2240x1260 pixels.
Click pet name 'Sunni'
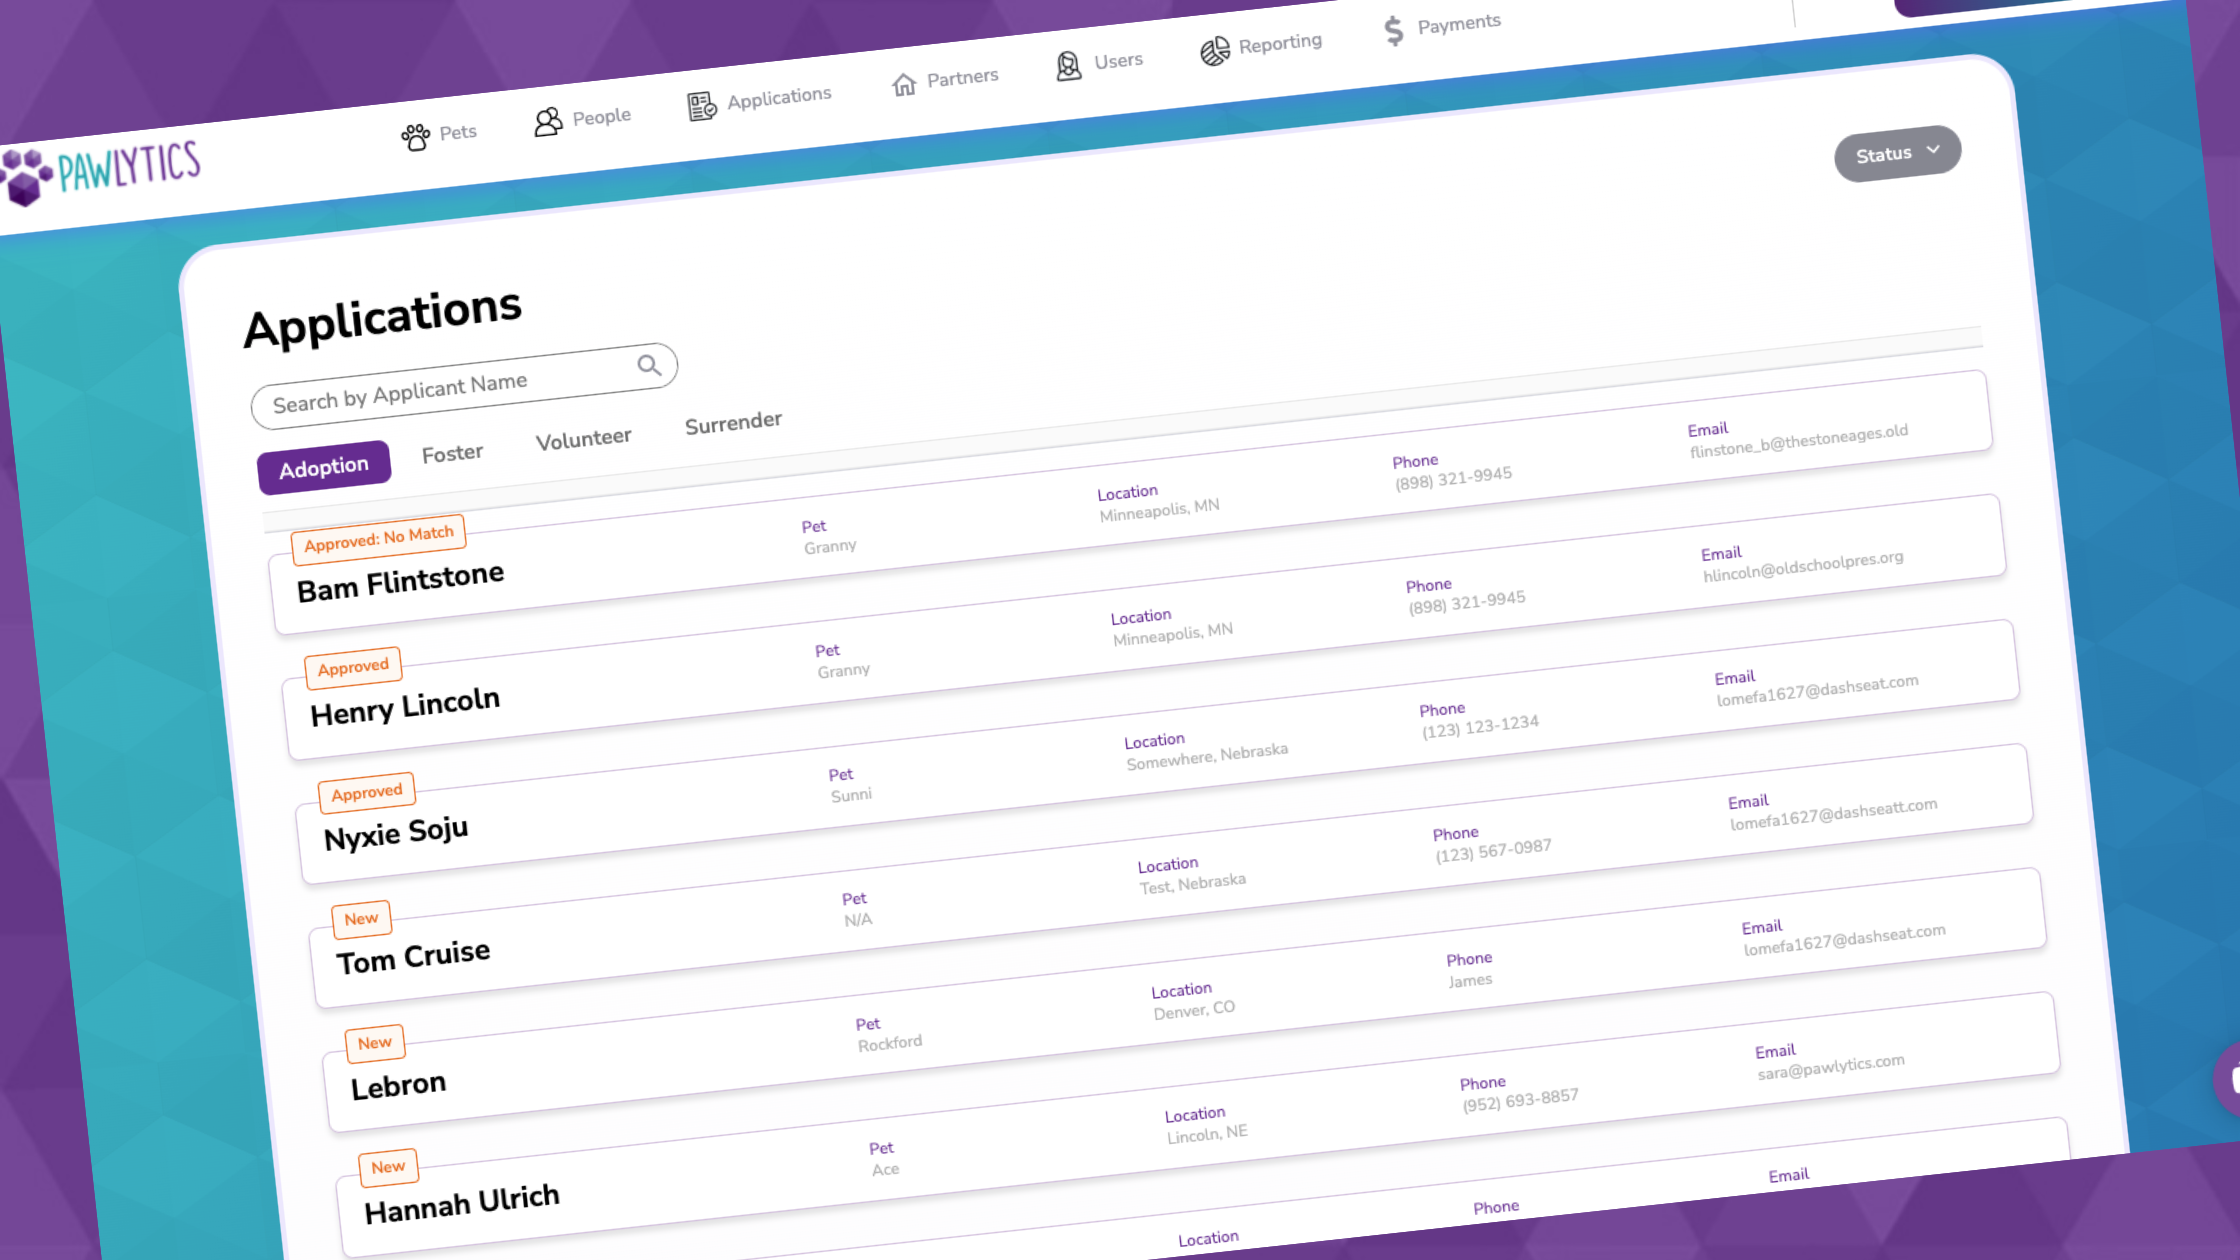pyautogui.click(x=851, y=795)
